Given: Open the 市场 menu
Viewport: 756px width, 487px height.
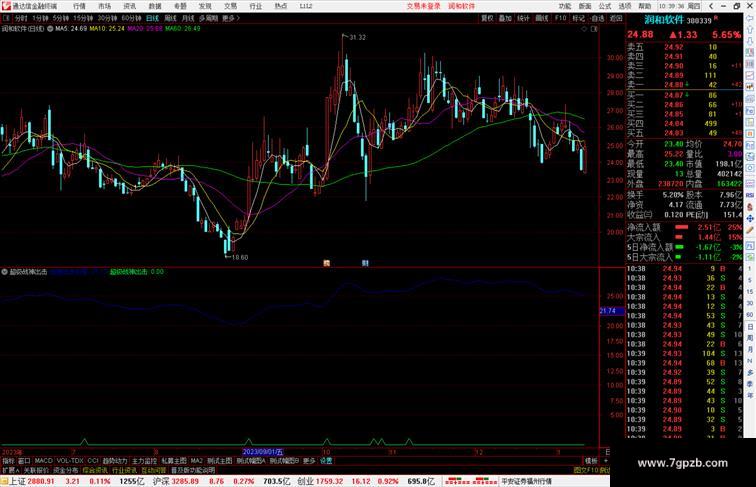Looking at the screenshot, I should click(104, 6).
